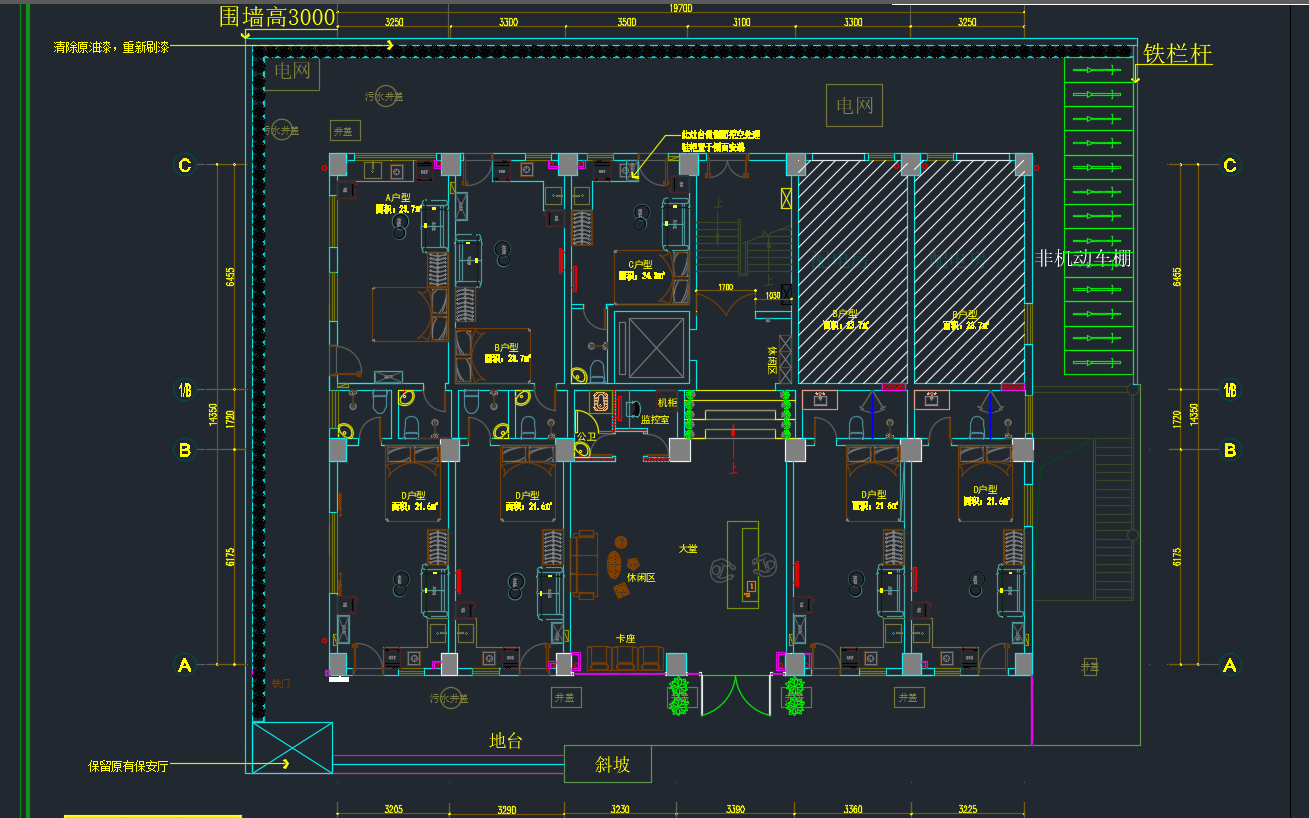Select the 卡座 label
The image size is (1309, 818).
(x=626, y=638)
